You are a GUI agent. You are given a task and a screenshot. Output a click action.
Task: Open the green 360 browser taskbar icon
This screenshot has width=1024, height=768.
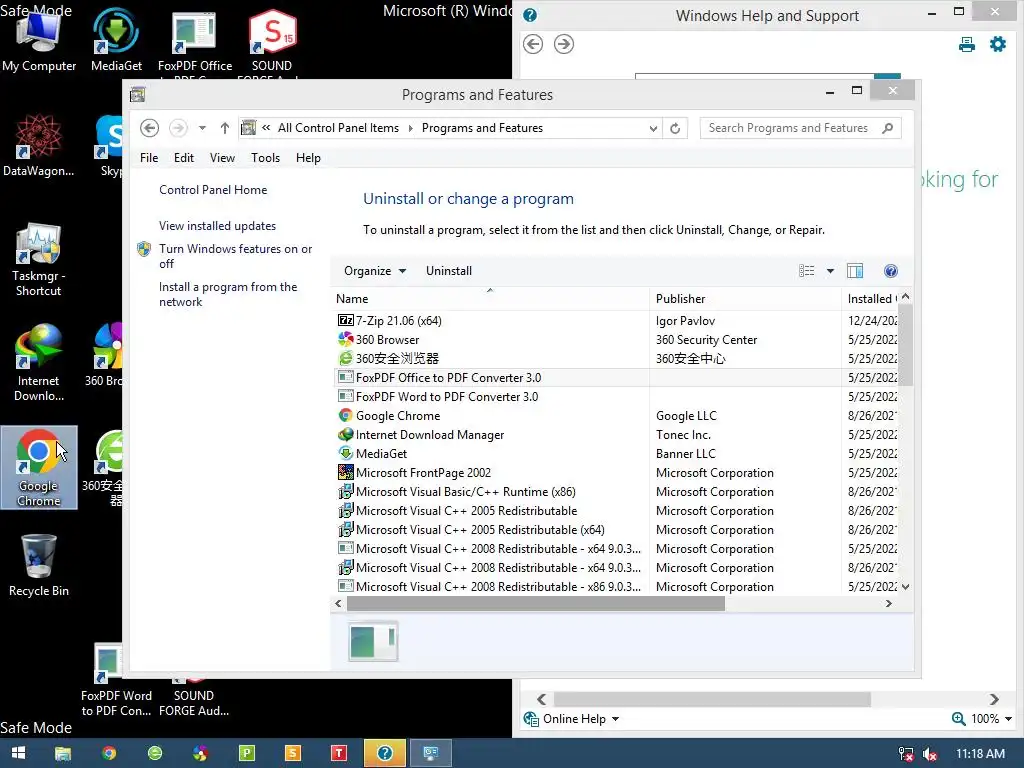[x=155, y=753]
